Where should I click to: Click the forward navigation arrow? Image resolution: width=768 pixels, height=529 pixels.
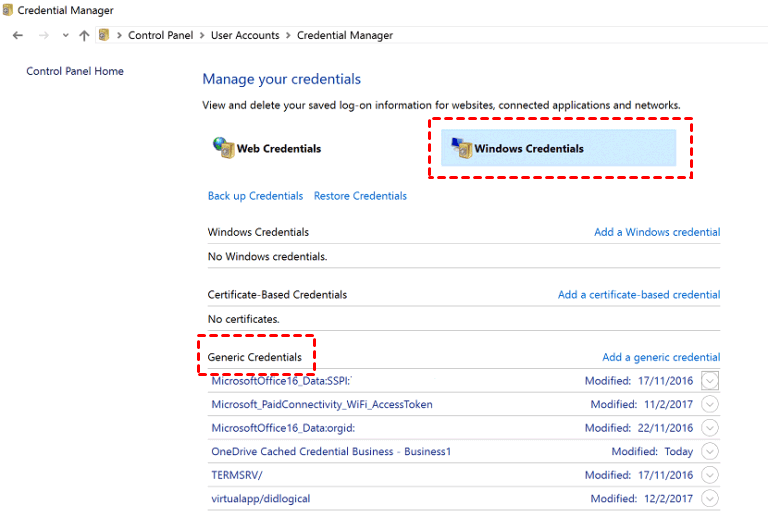tap(43, 35)
